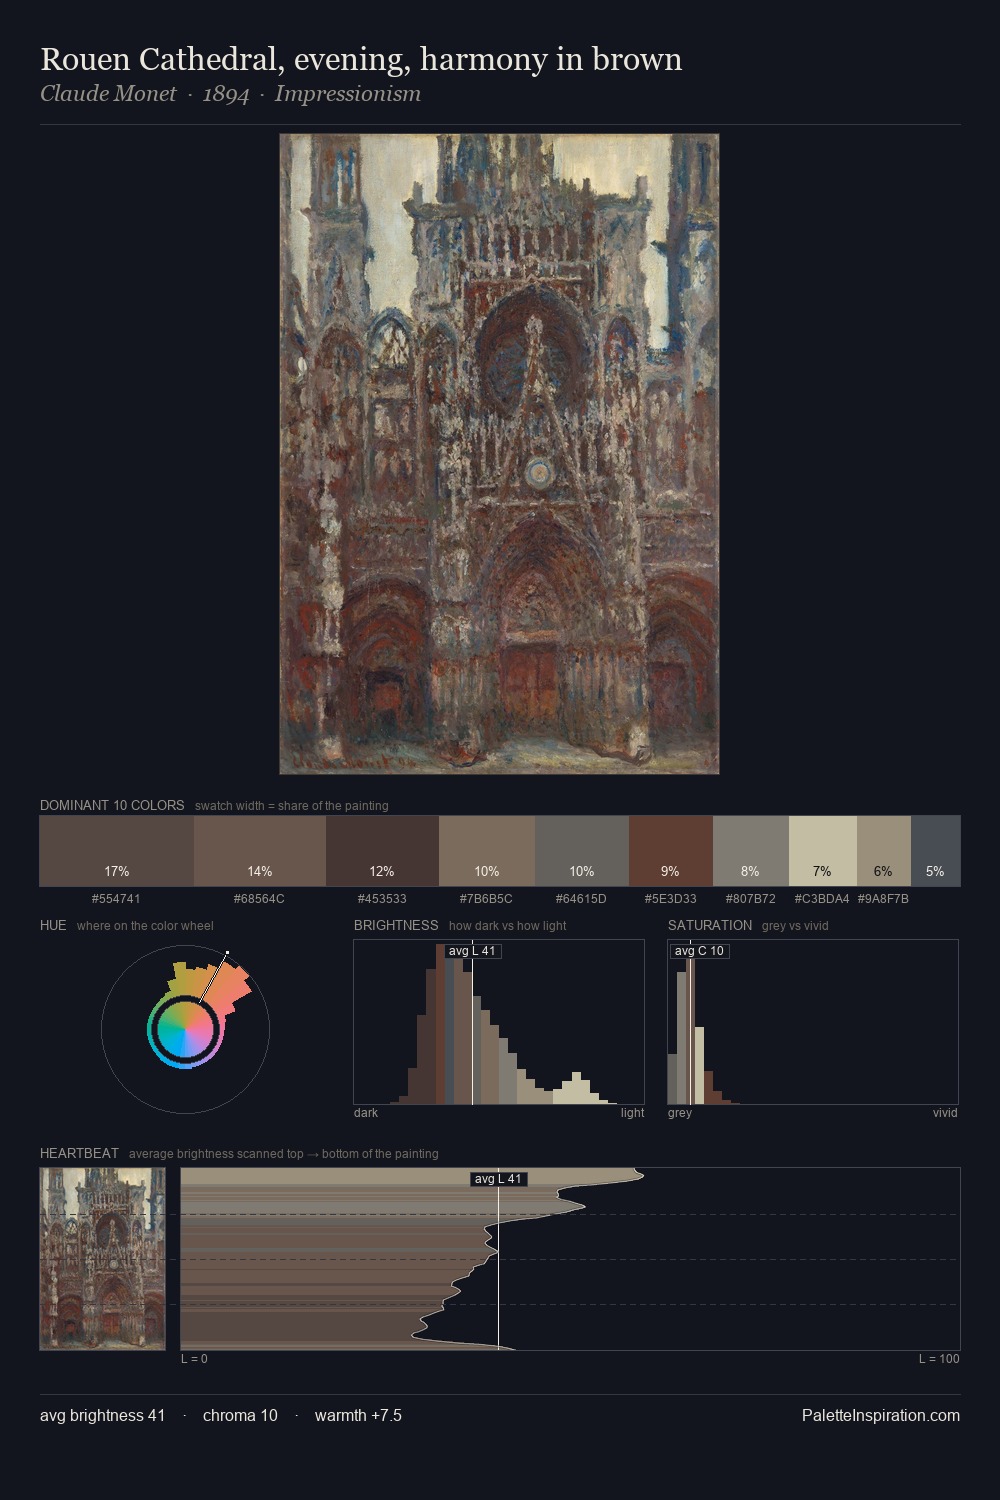The image size is (1000, 1500).
Task: Click the PaletteInspiration.com link
Action: pos(881,1415)
